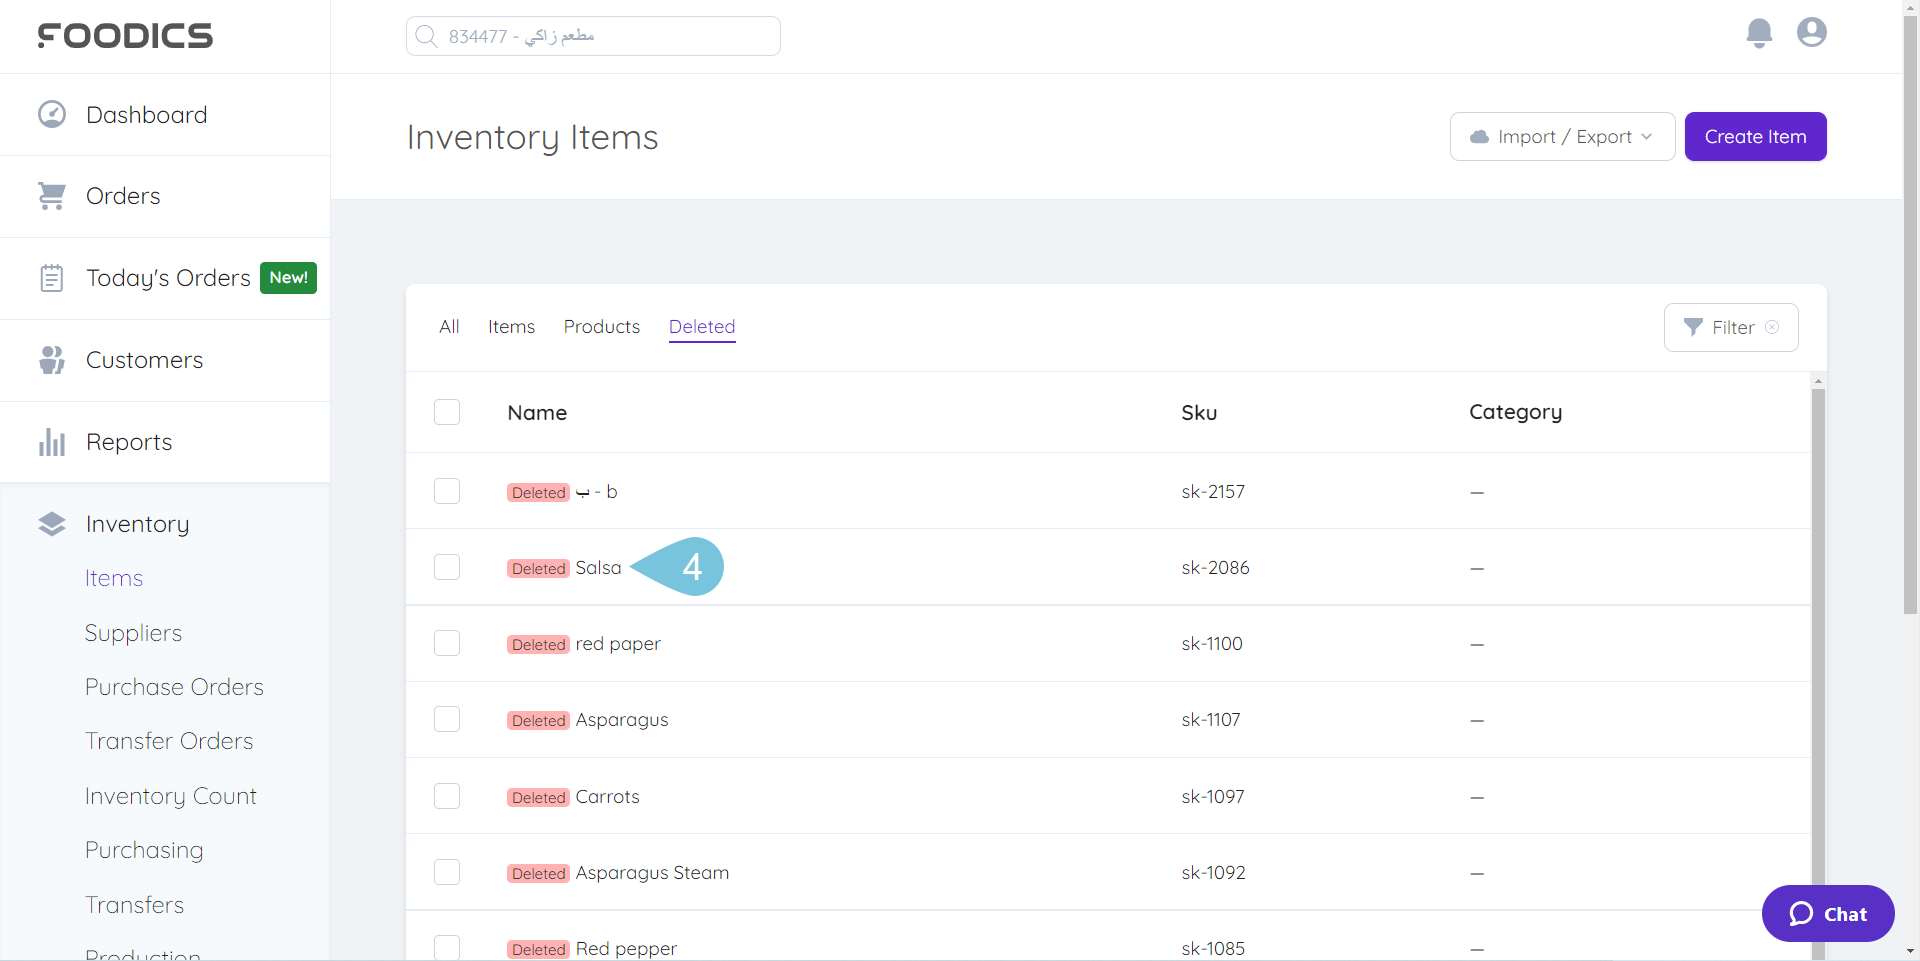Expand the Import / Export dropdown
1920x961 pixels.
(x=1562, y=136)
